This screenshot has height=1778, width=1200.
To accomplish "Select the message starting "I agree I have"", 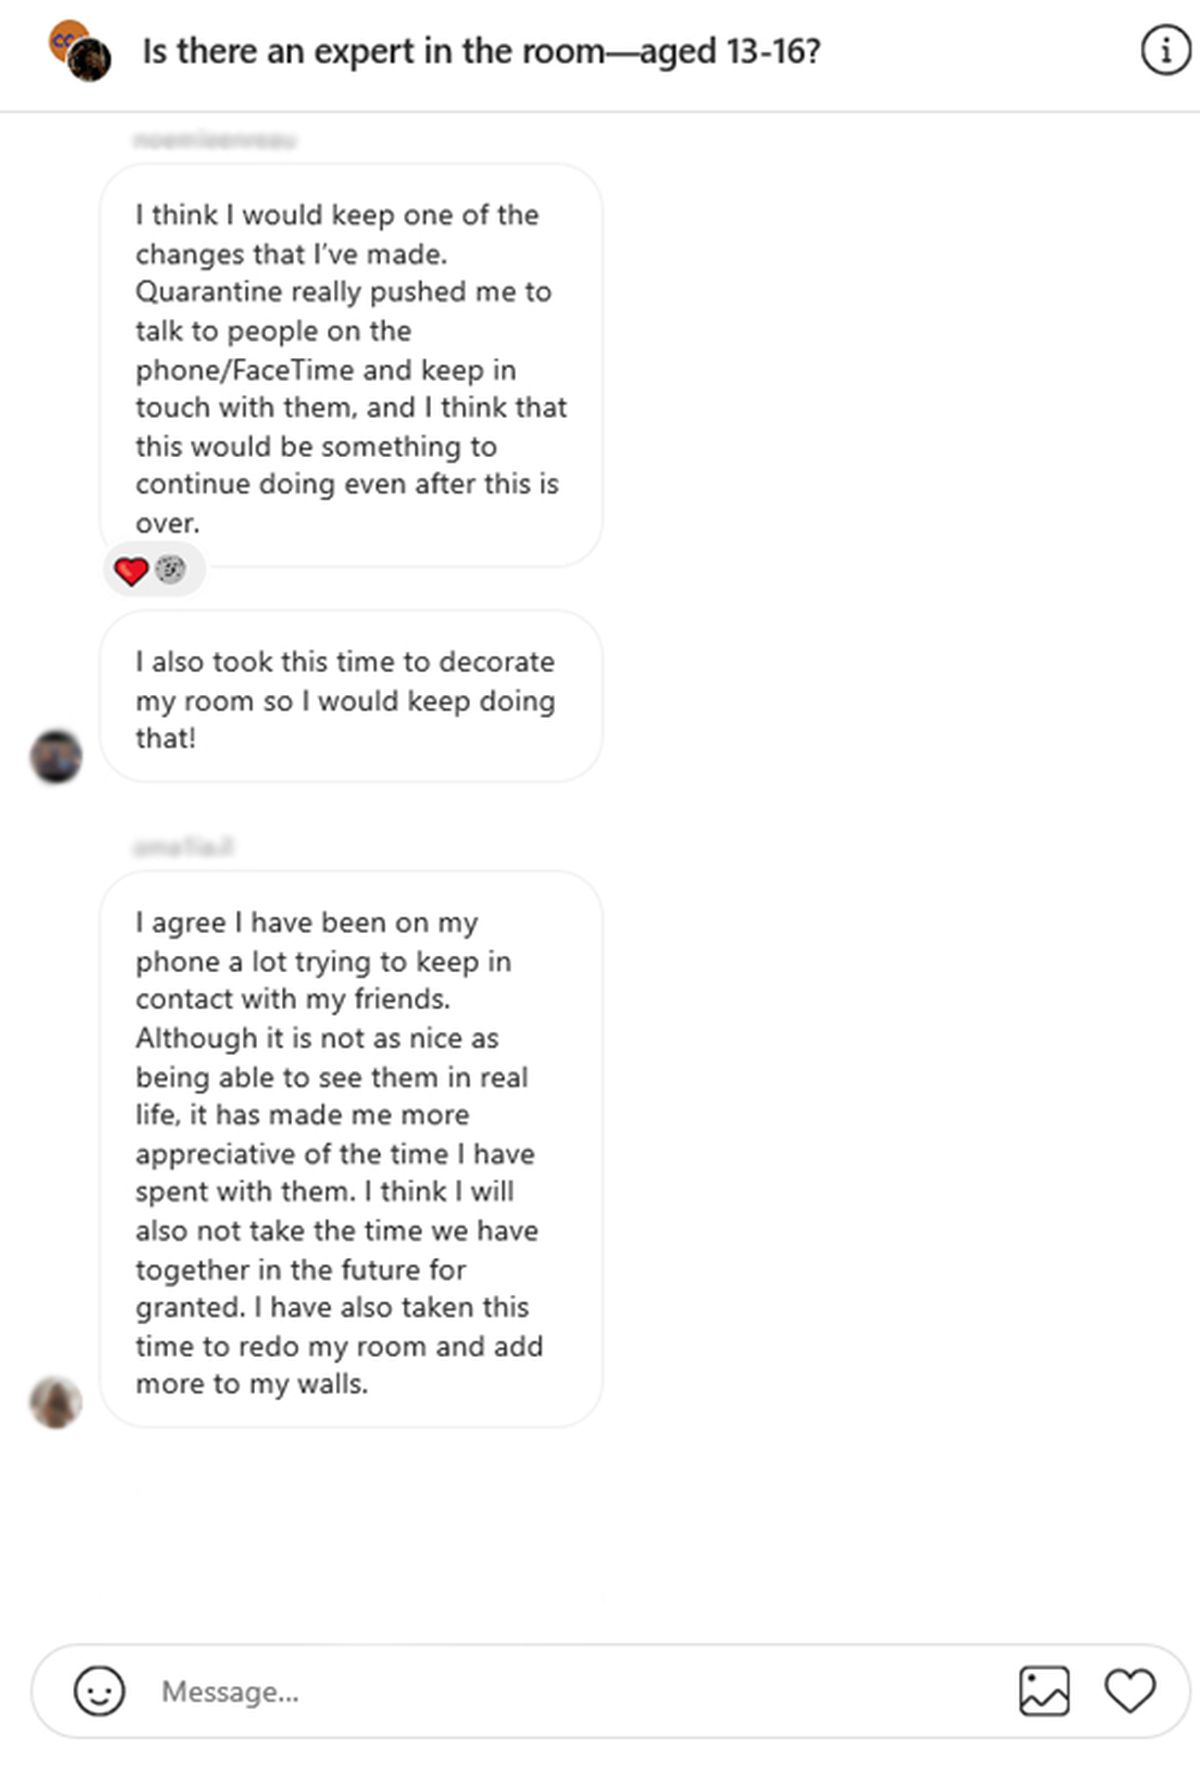I will point(351,1150).
